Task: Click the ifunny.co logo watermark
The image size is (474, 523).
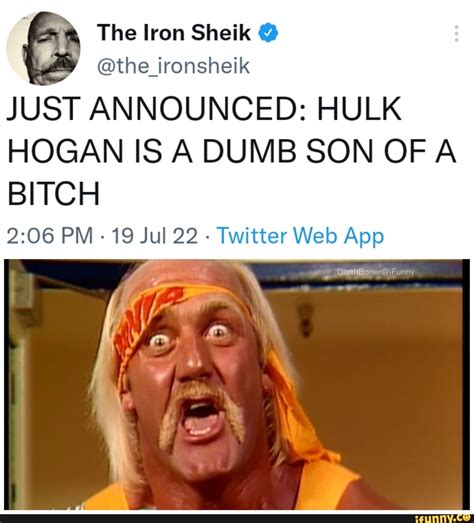Action: point(443,519)
